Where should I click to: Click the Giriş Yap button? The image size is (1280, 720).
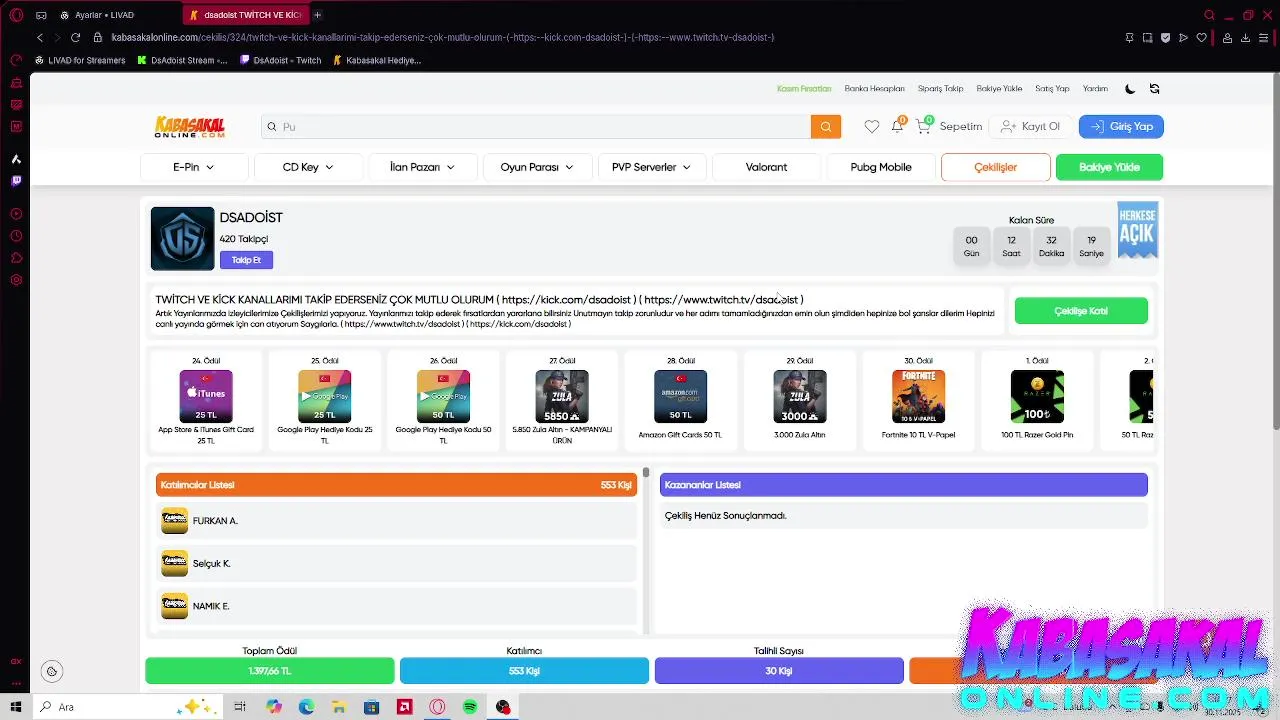click(1121, 127)
